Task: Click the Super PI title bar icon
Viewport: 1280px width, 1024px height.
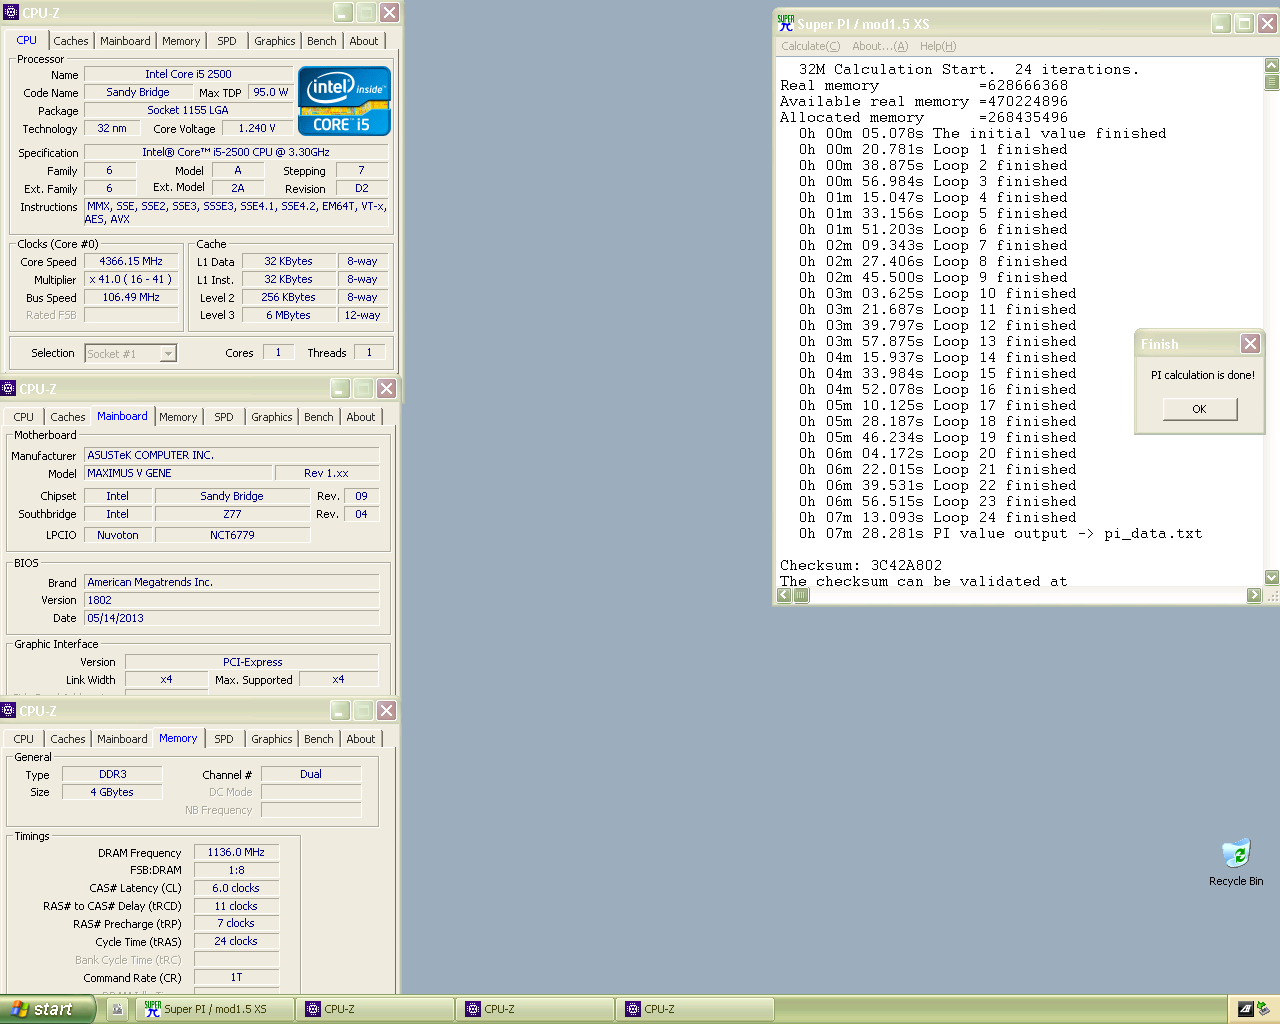Action: tap(786, 23)
